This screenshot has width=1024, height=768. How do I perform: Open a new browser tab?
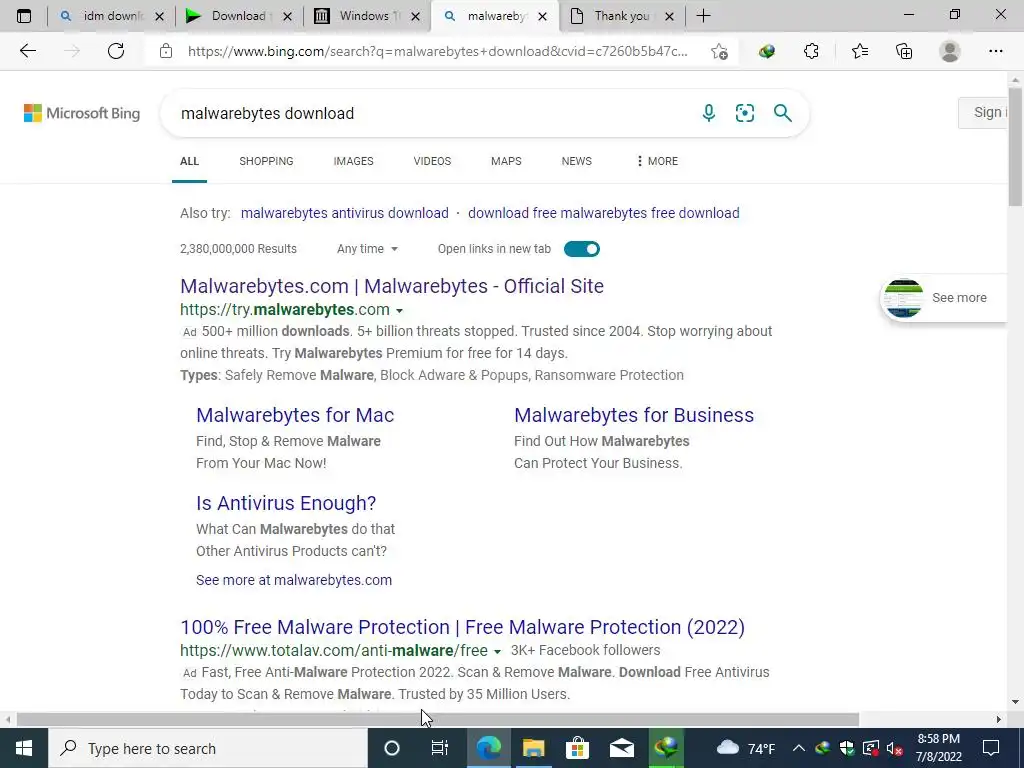[x=703, y=16]
